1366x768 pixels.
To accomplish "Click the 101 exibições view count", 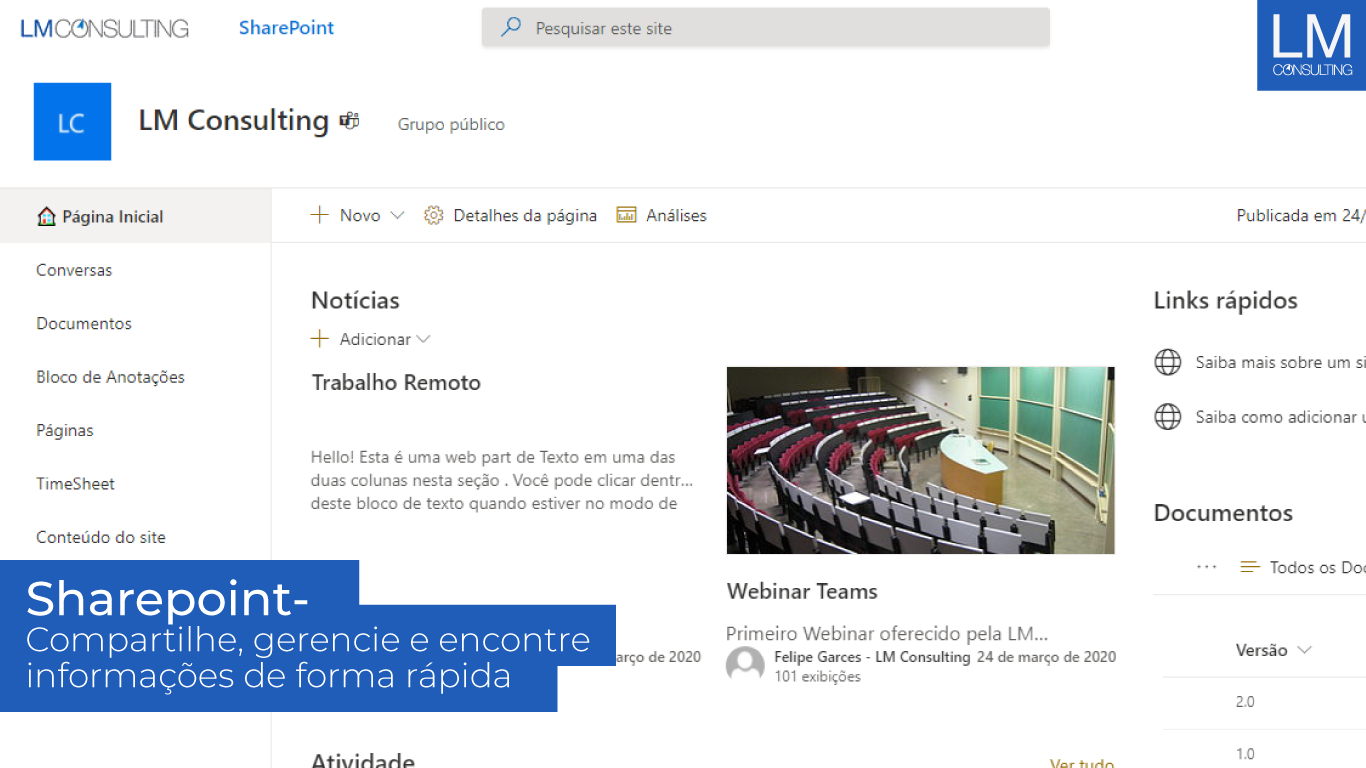I will [x=817, y=676].
